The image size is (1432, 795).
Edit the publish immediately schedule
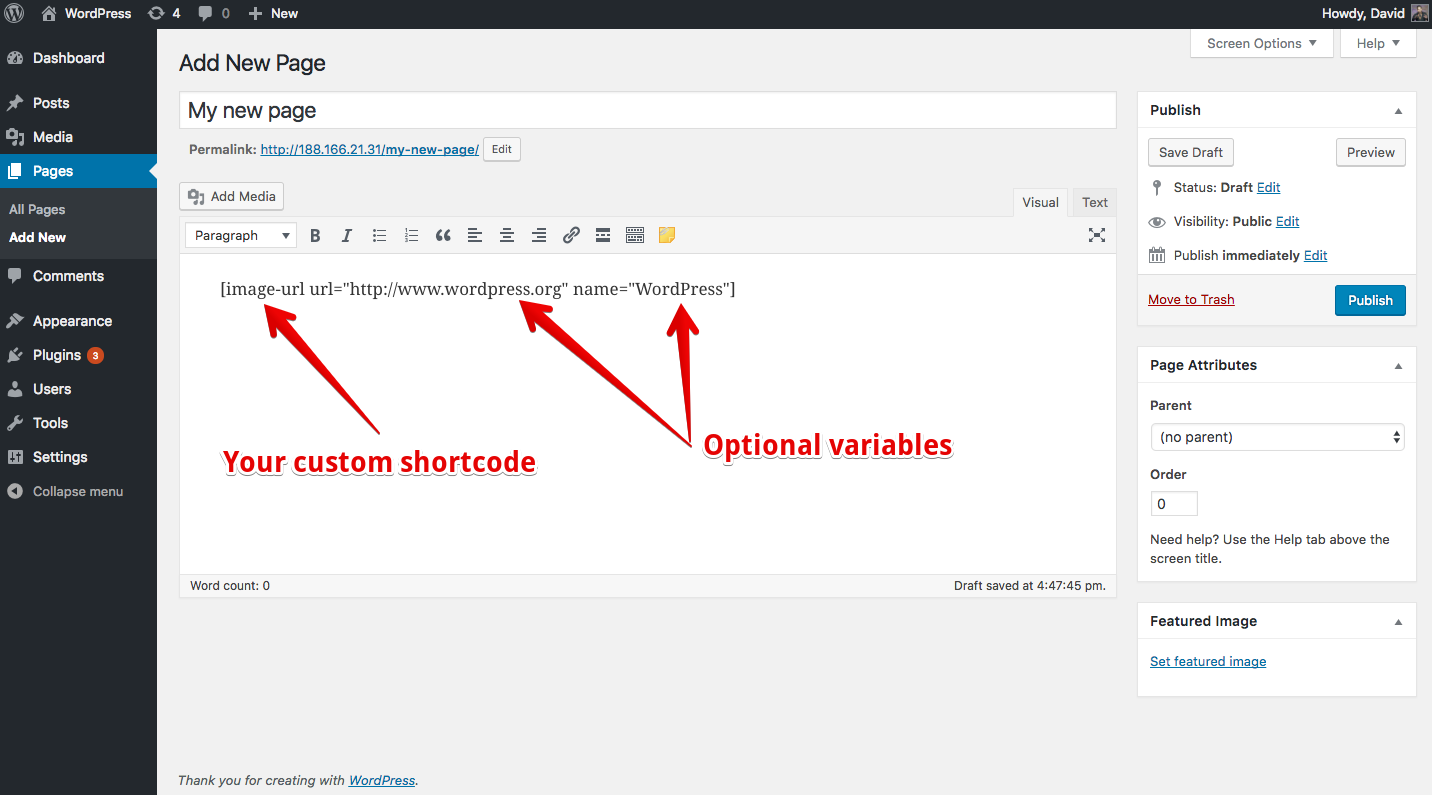point(1315,255)
